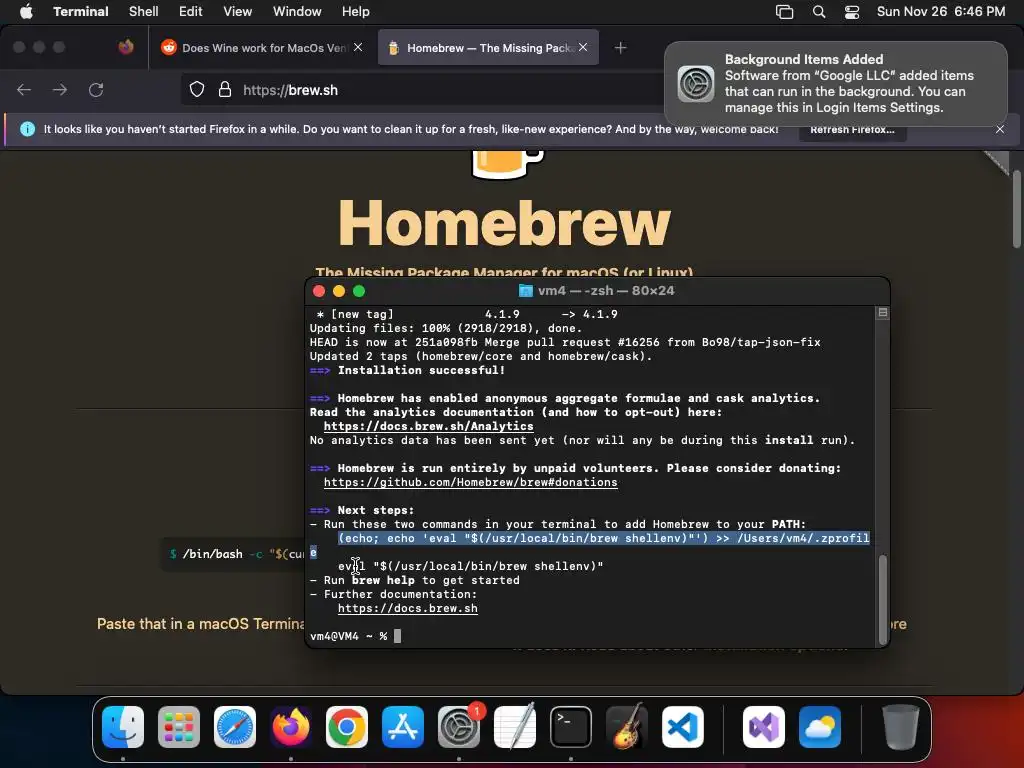Go forward in Firefox

click(x=59, y=90)
